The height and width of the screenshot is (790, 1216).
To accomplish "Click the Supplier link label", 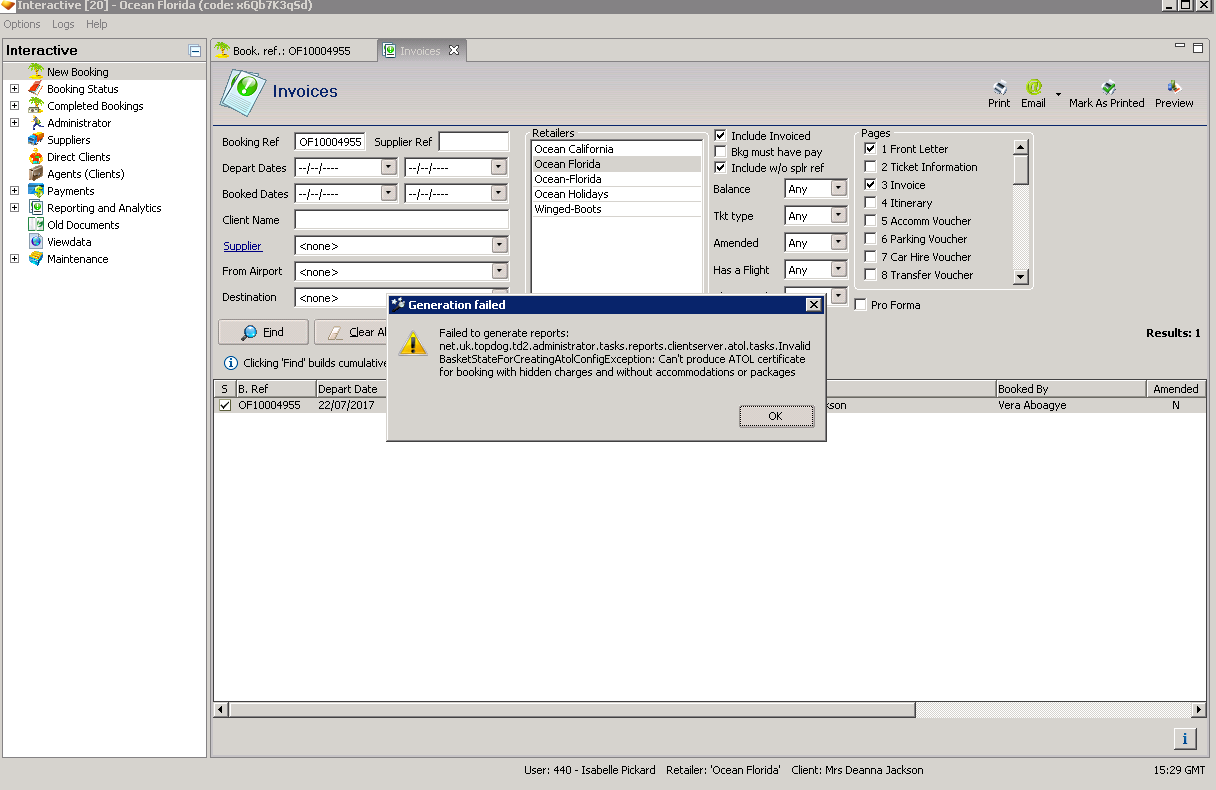I will [x=242, y=246].
